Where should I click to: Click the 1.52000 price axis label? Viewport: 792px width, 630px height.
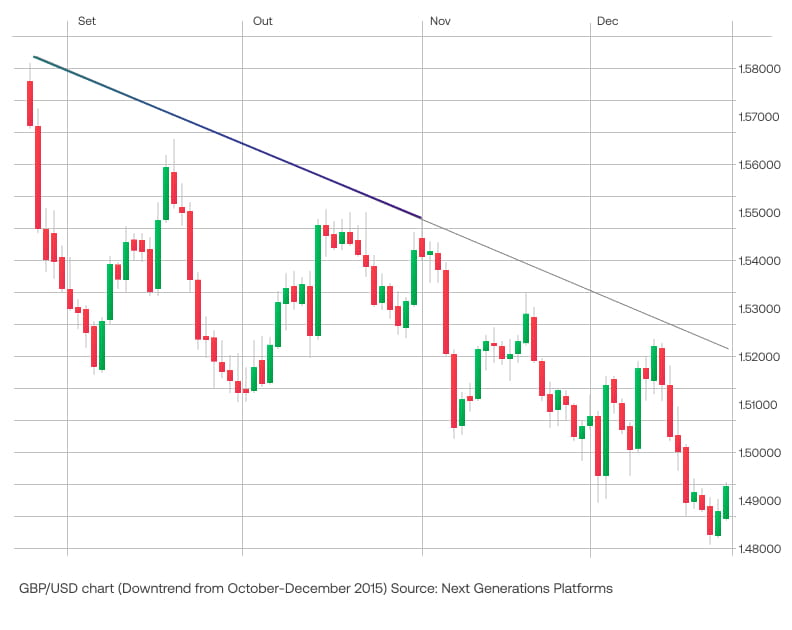(759, 357)
